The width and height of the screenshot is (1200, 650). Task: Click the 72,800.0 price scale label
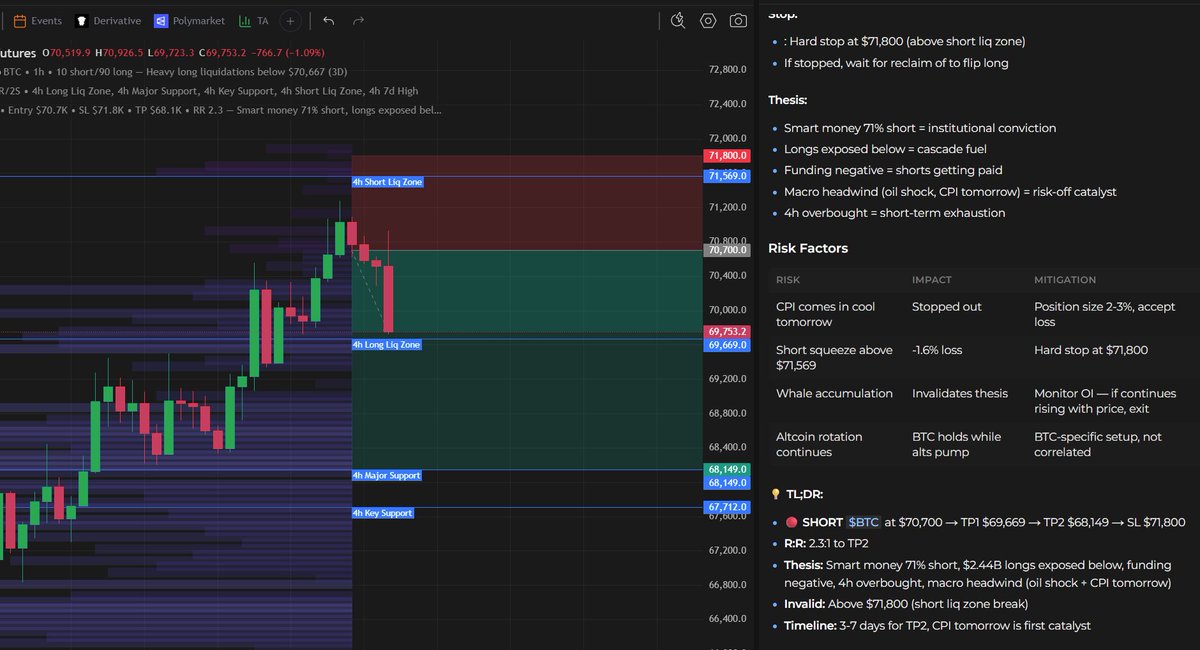pos(727,70)
